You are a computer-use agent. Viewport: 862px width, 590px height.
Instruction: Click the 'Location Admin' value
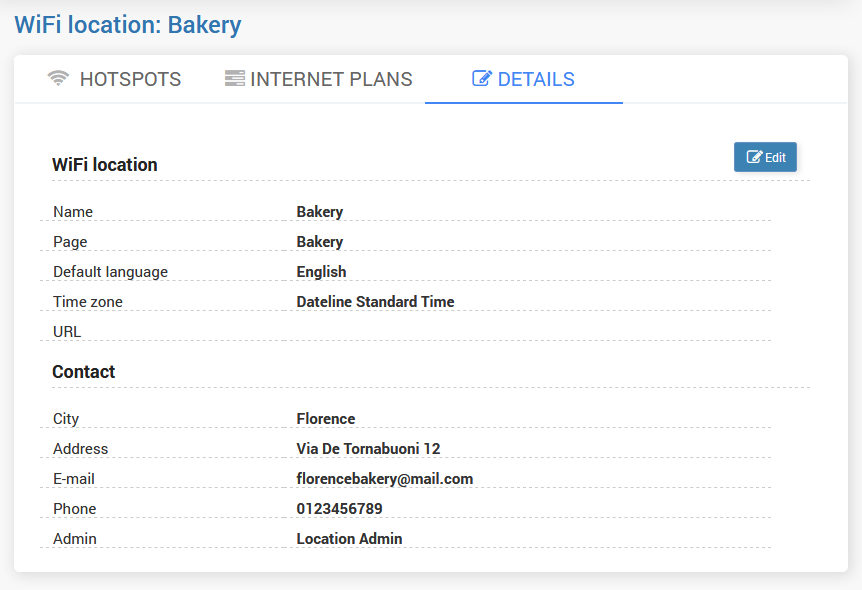click(349, 539)
